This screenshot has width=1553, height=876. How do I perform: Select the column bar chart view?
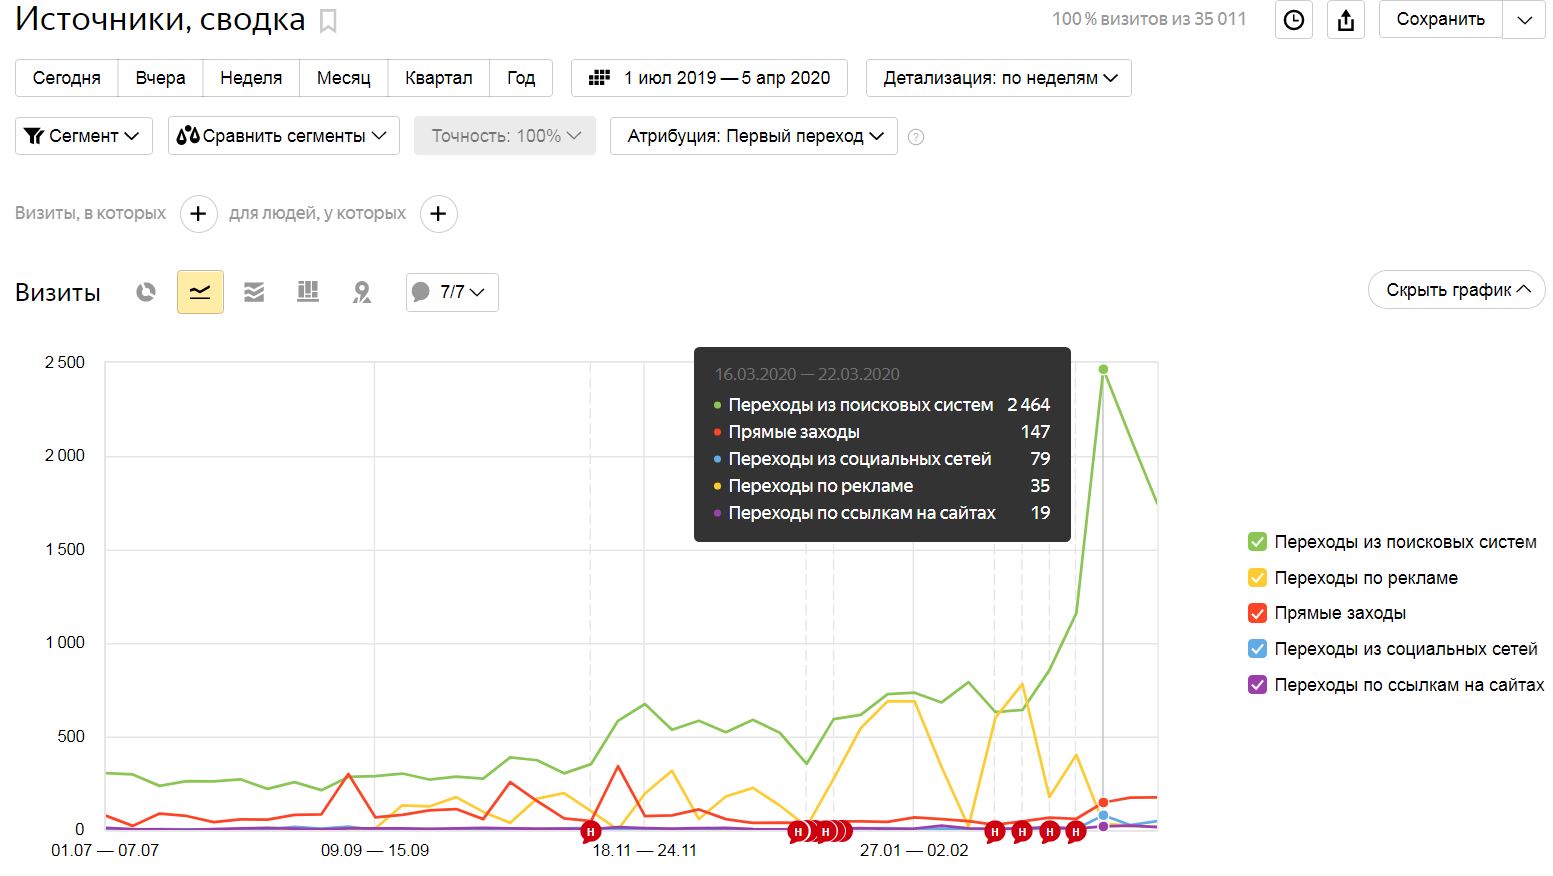pyautogui.click(x=308, y=292)
